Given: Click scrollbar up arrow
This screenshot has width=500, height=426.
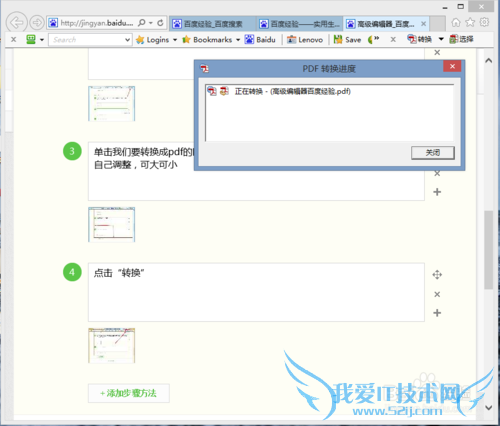Looking at the screenshot, I should click(x=488, y=61).
